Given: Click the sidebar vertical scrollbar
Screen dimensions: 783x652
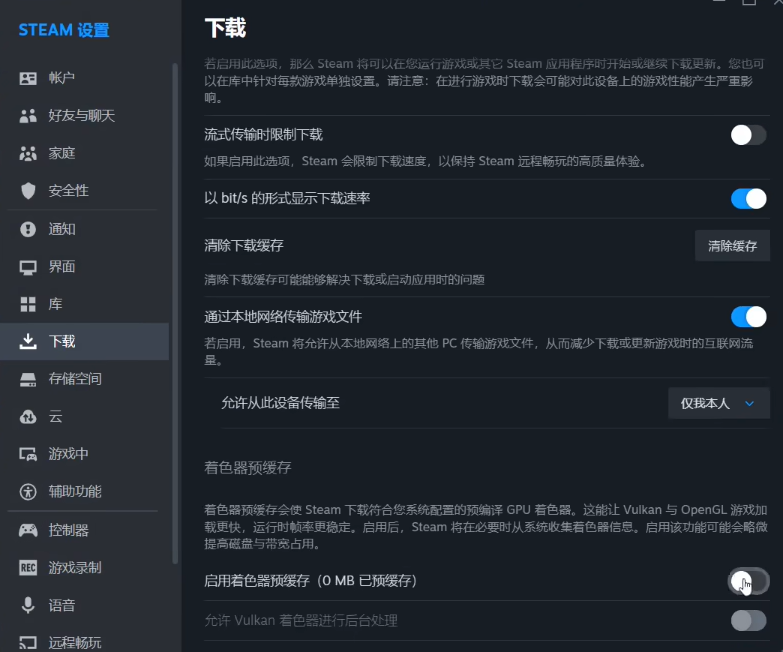Looking at the screenshot, I should 176,300.
